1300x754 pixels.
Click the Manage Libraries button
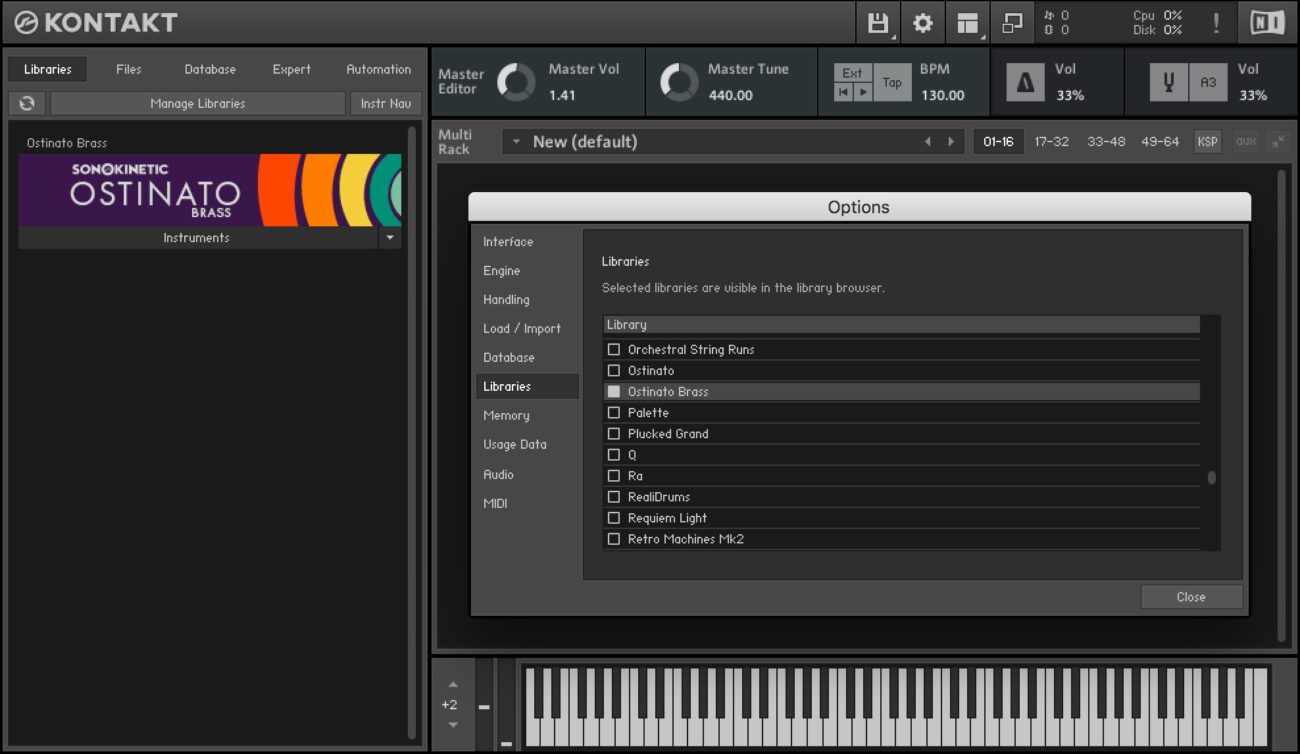pos(197,103)
